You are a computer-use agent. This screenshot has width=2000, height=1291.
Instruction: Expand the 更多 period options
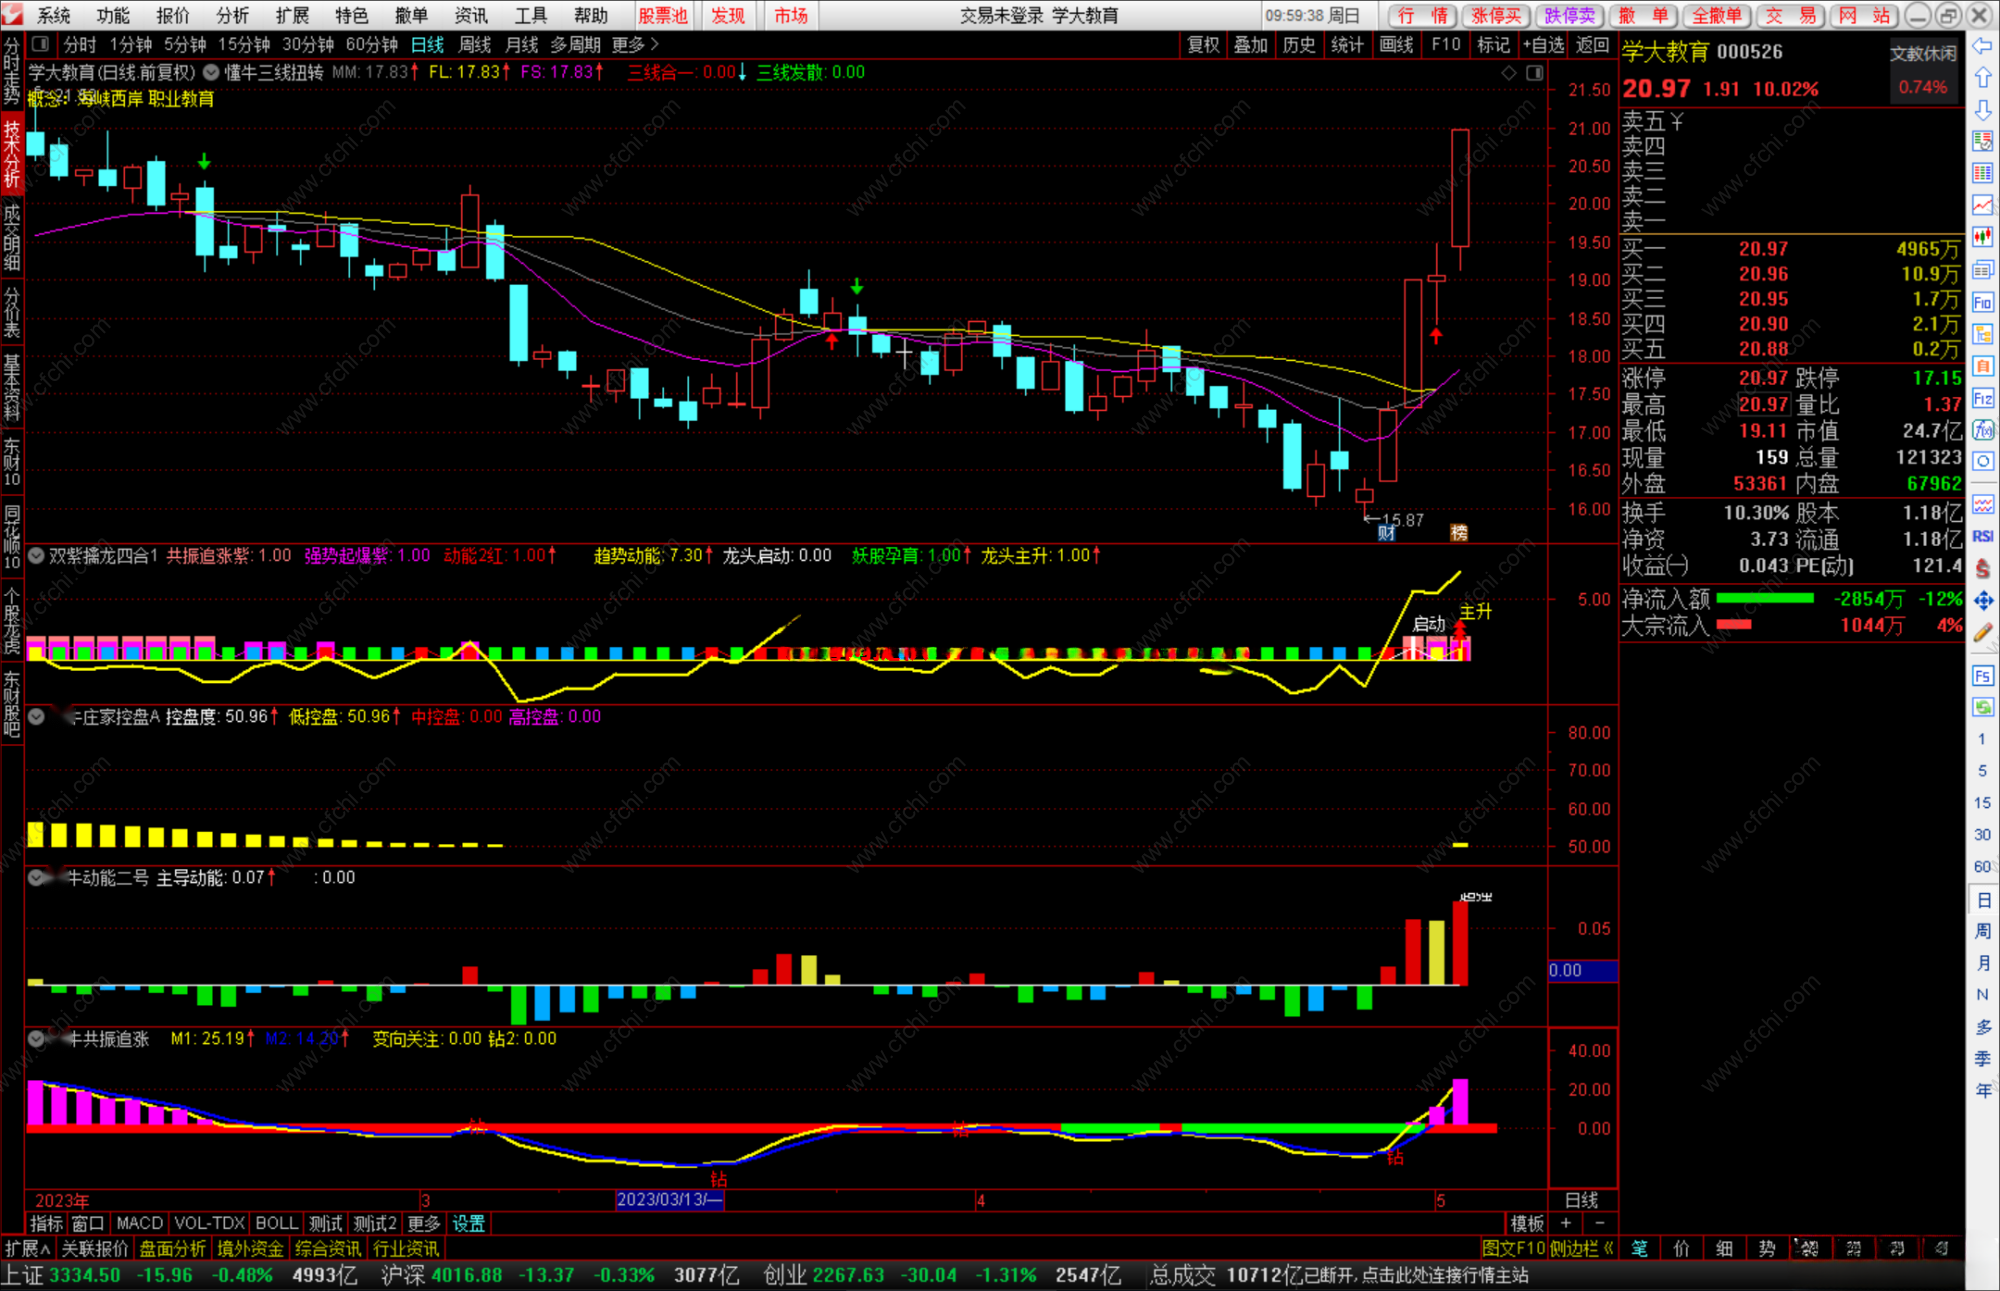pyautogui.click(x=635, y=44)
